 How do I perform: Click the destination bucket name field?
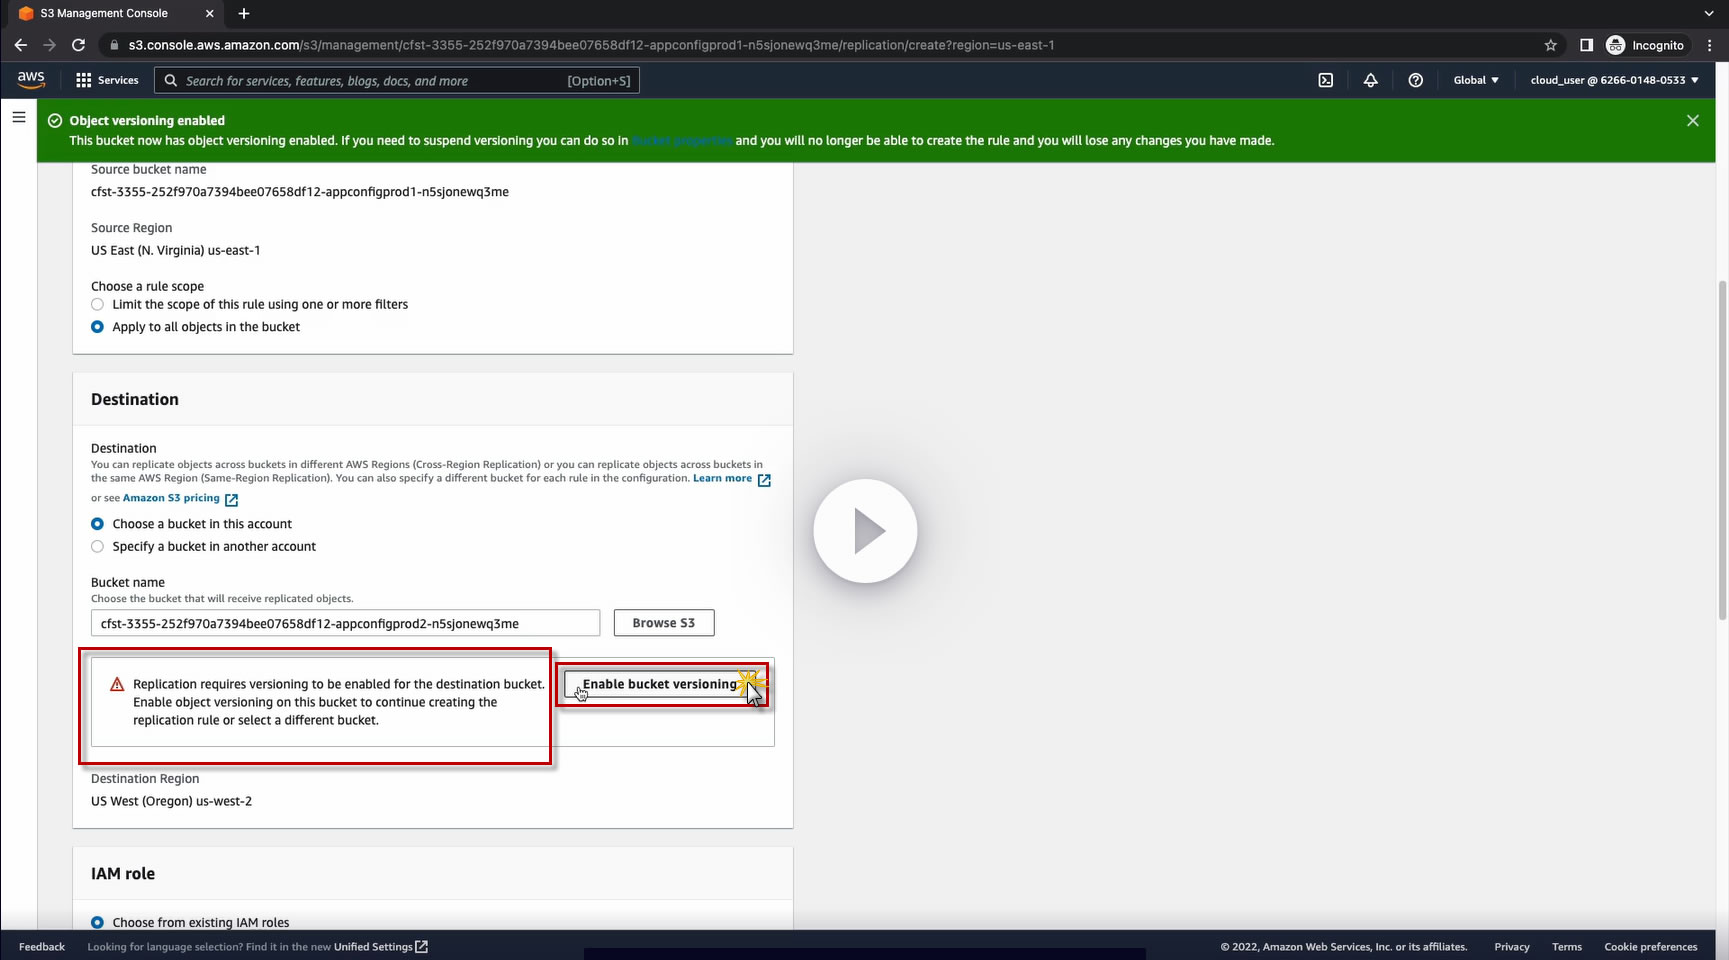(x=345, y=623)
